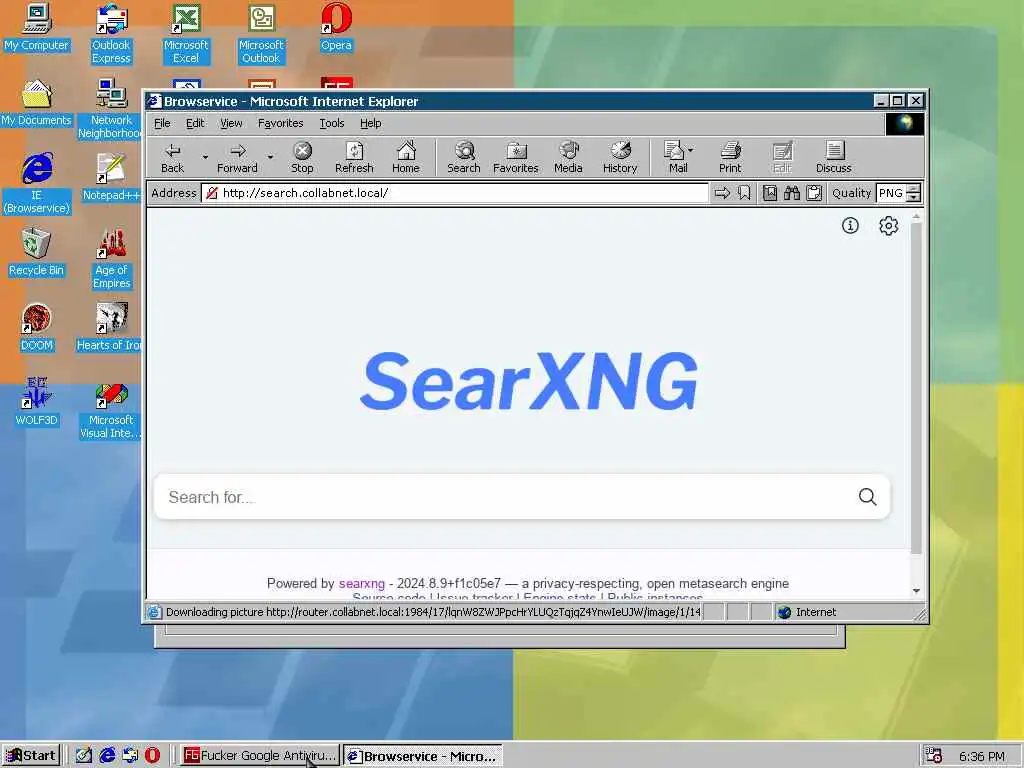This screenshot has height=768, width=1024.
Task: Open the Media toolbar pane
Action: click(568, 157)
